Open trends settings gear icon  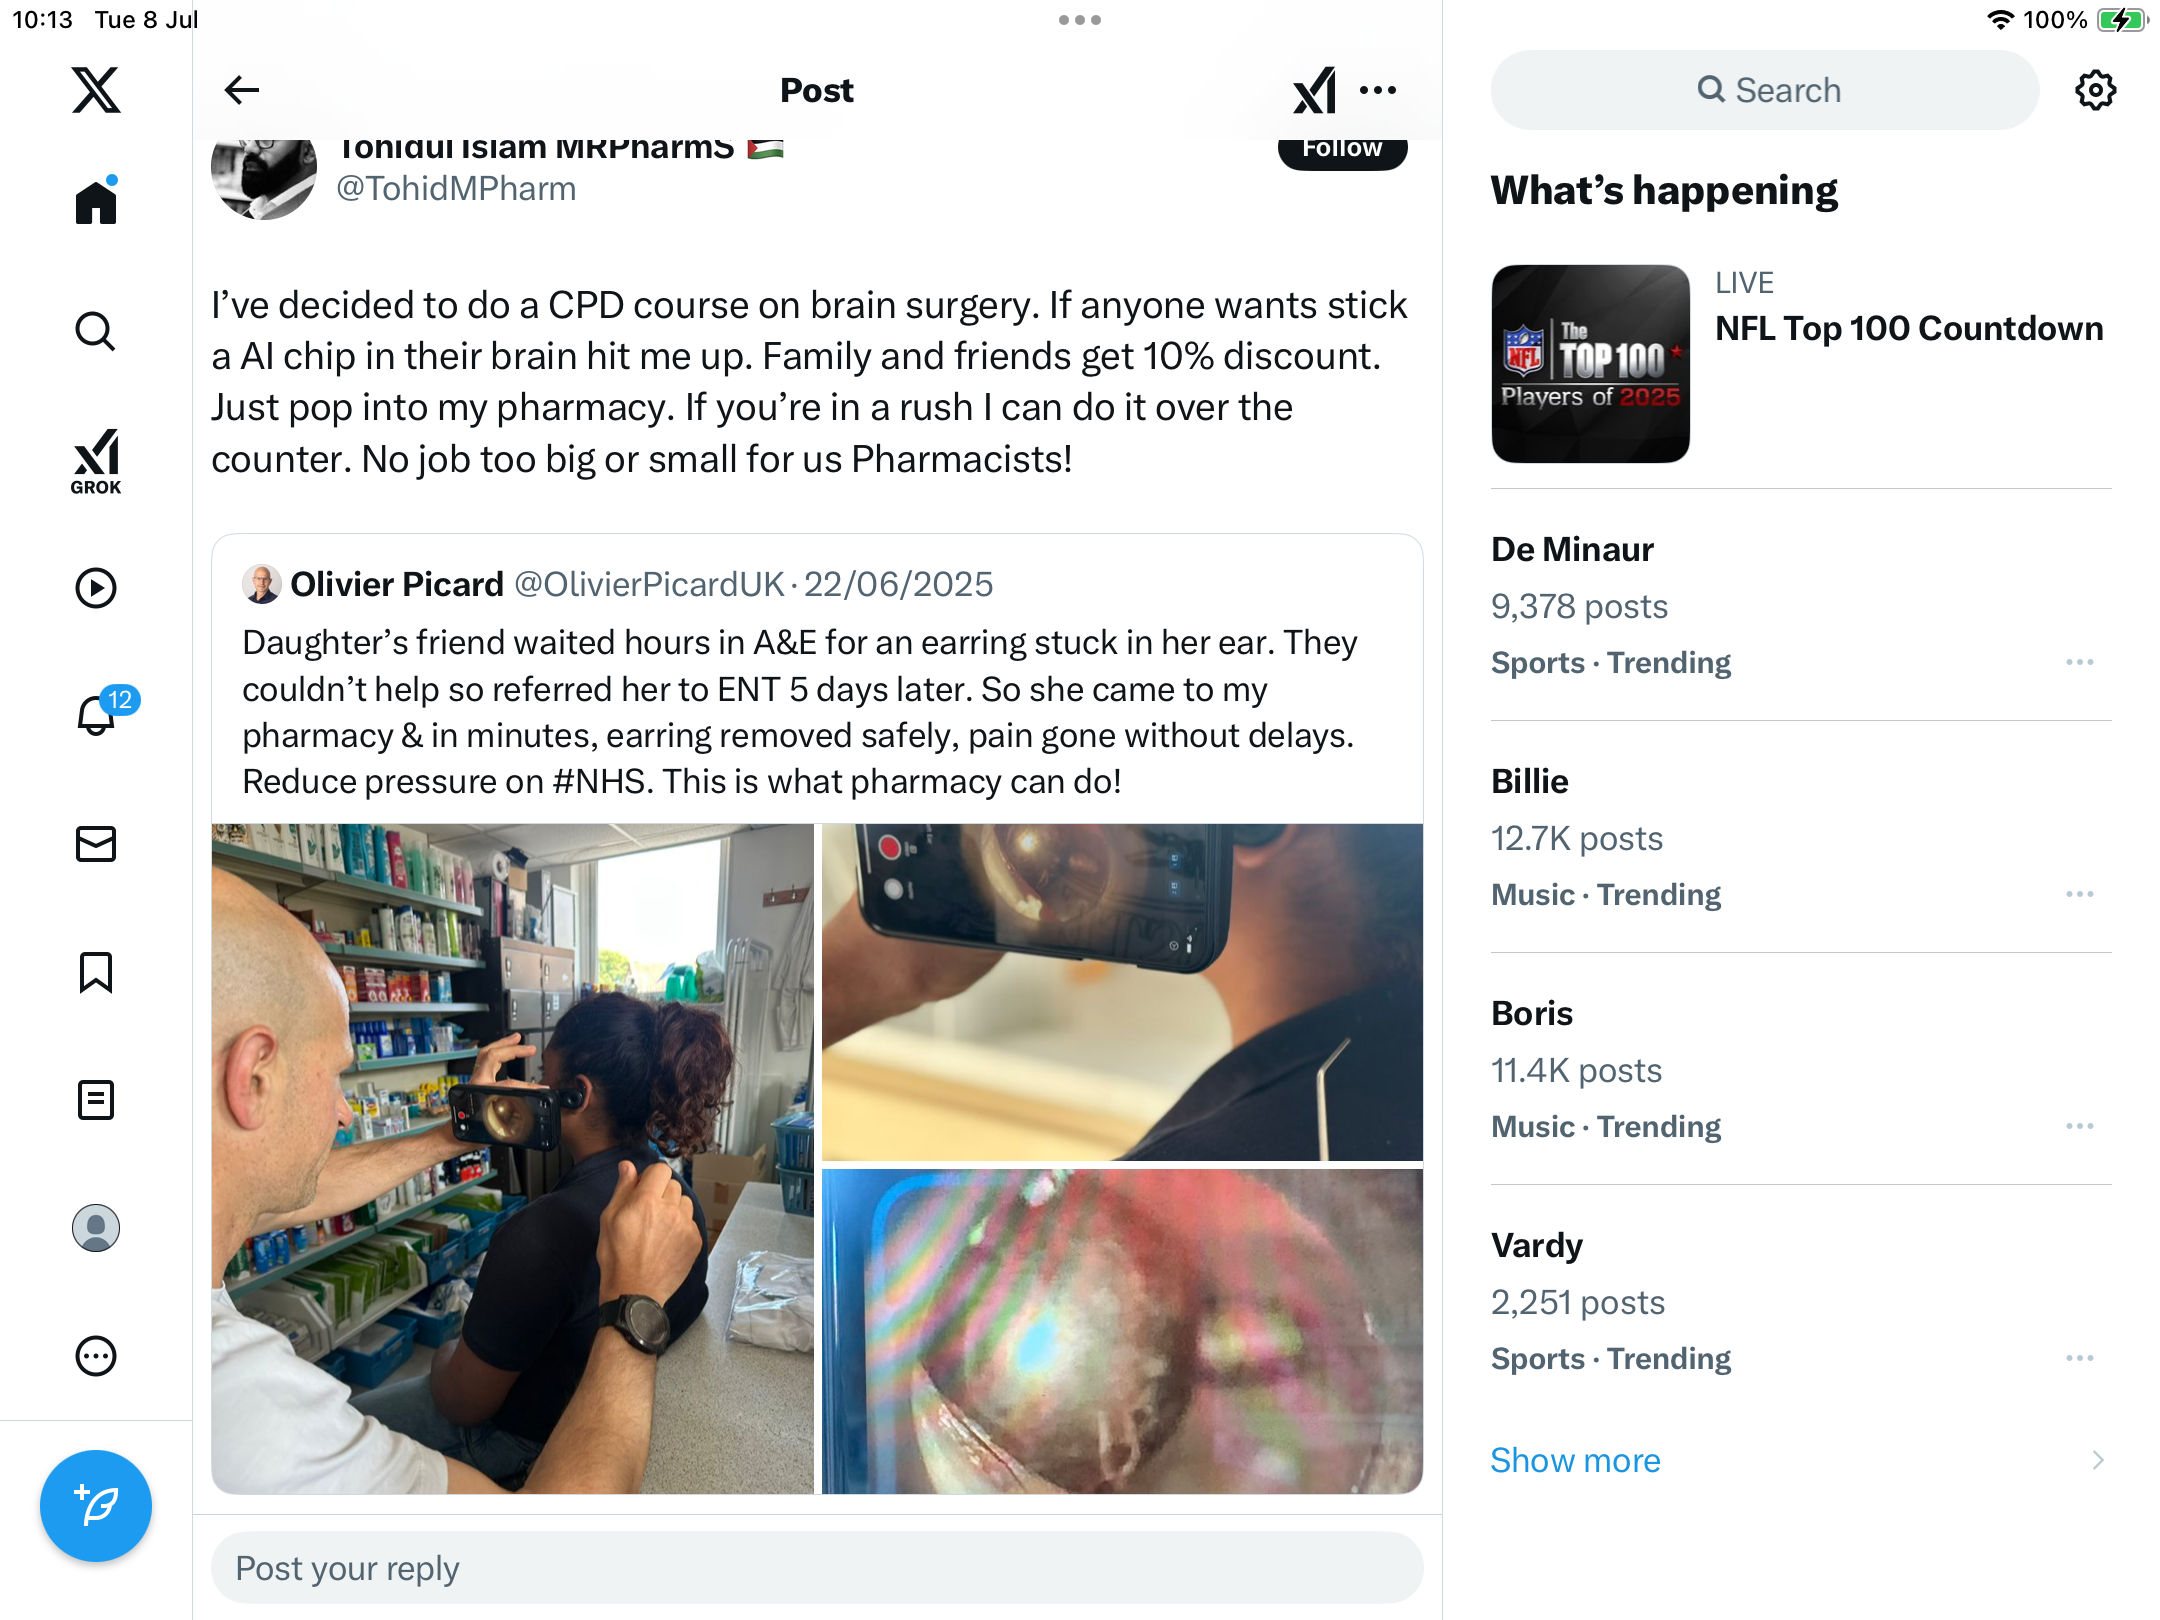point(2096,90)
